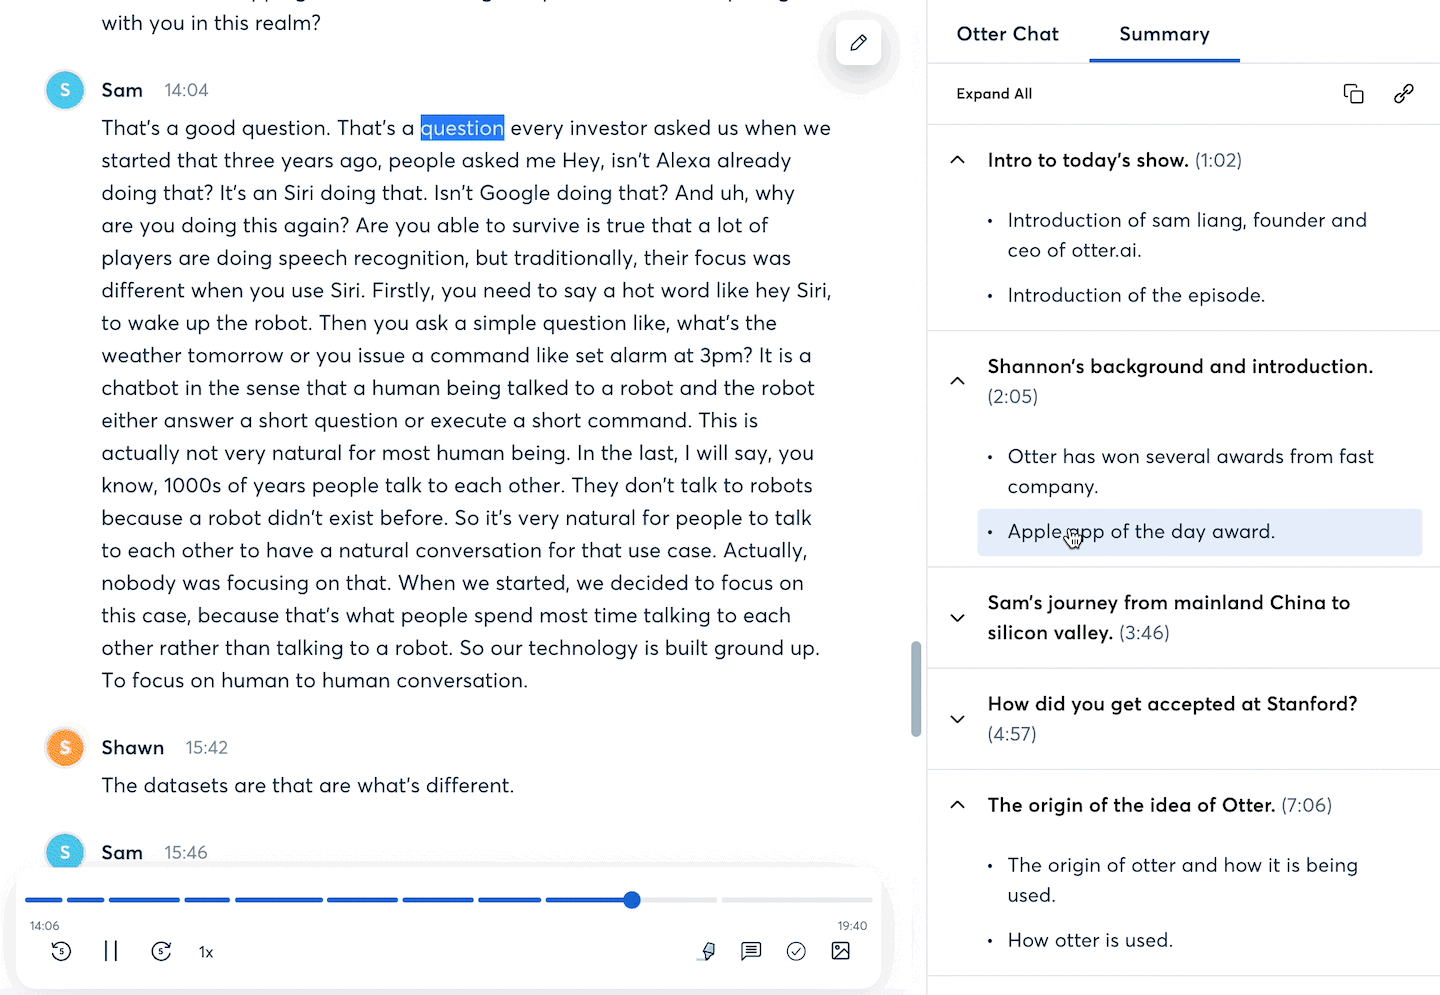
Task: Share the summary via the link icon
Action: click(1403, 93)
